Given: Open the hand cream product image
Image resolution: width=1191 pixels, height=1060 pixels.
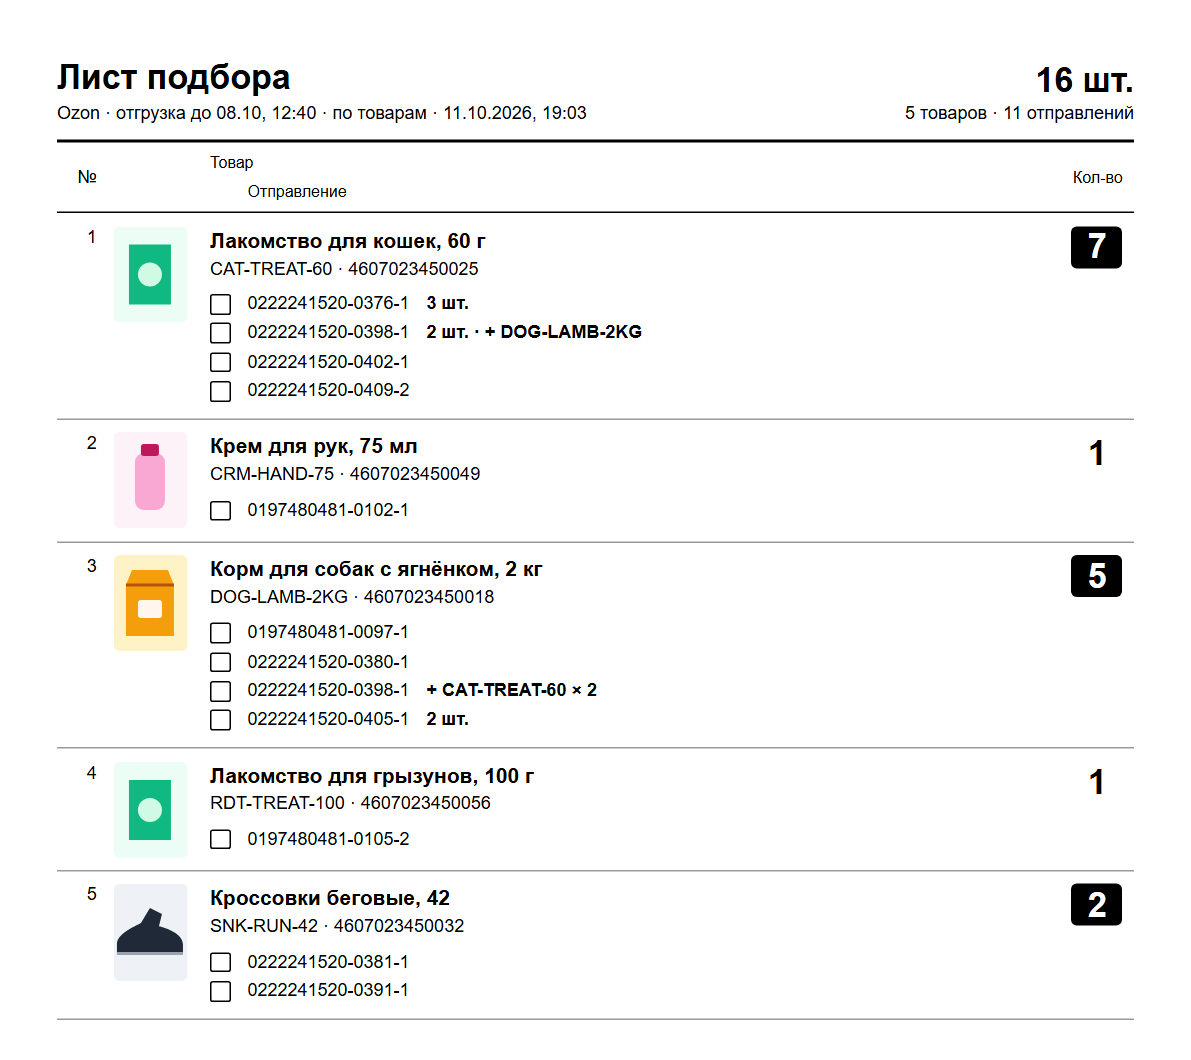Looking at the screenshot, I should (x=150, y=480).
